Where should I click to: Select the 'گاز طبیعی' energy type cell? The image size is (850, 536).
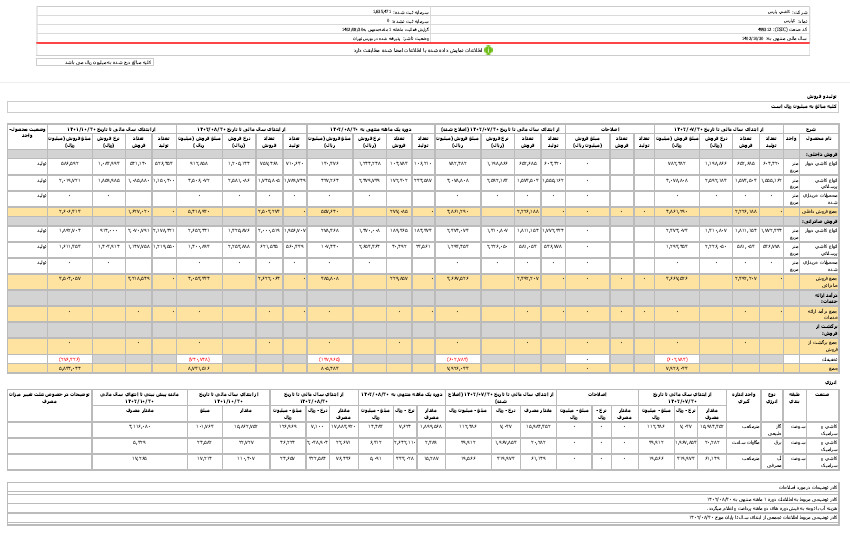tap(771, 430)
